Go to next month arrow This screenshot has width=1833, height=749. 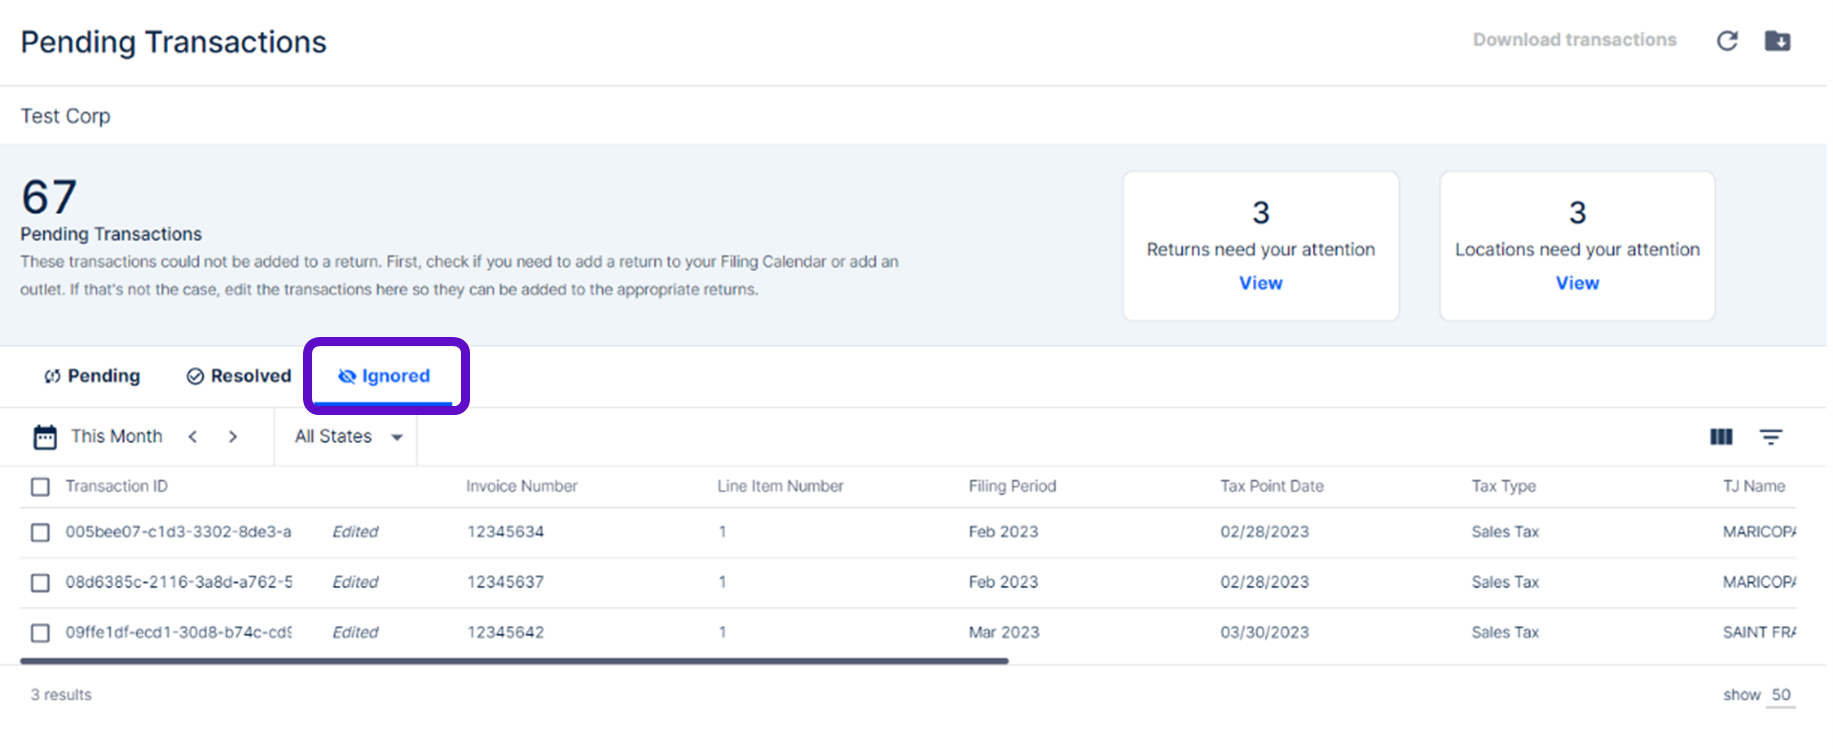(233, 437)
